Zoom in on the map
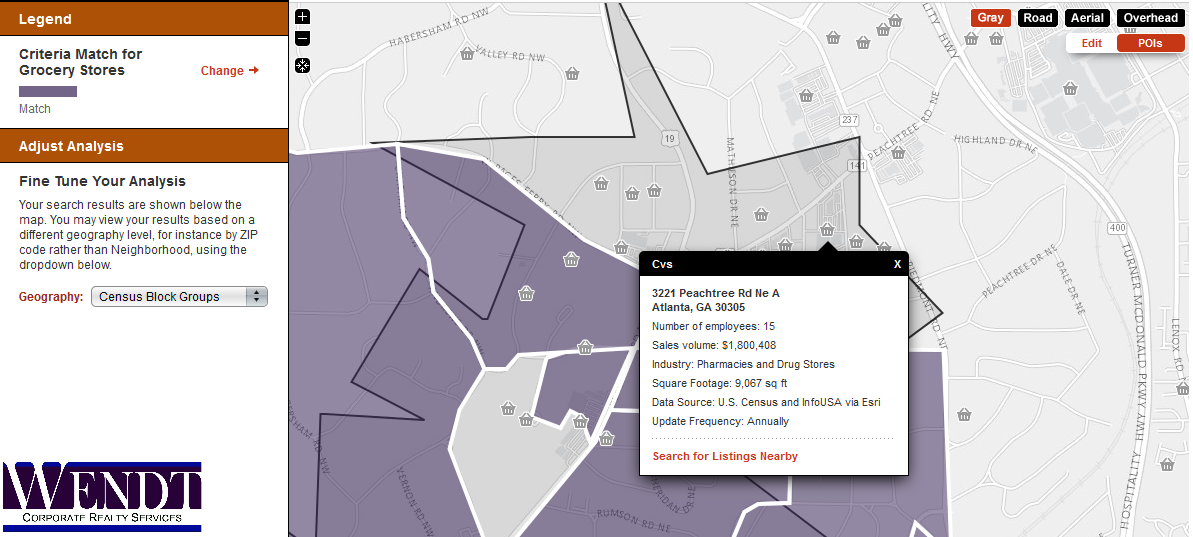 [x=303, y=17]
